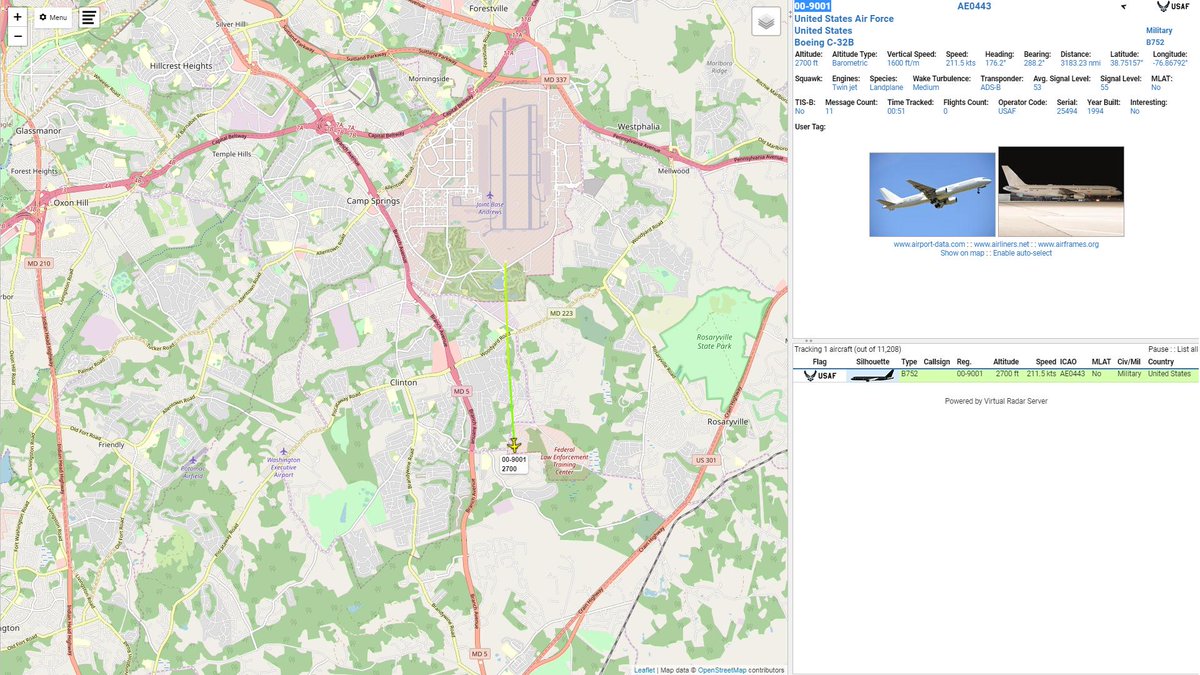Open the map layers selector
This screenshot has height=675, width=1200.
pyautogui.click(x=765, y=22)
